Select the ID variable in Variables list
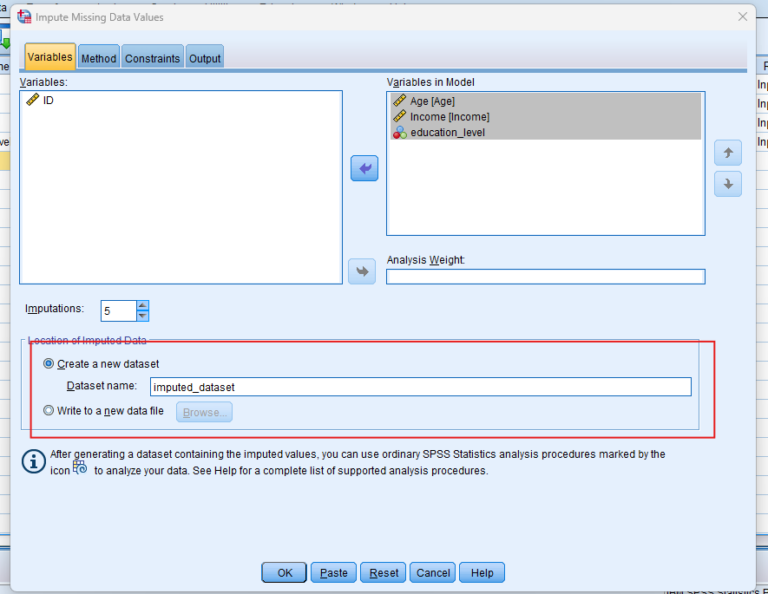This screenshot has width=768, height=594. click(48, 100)
